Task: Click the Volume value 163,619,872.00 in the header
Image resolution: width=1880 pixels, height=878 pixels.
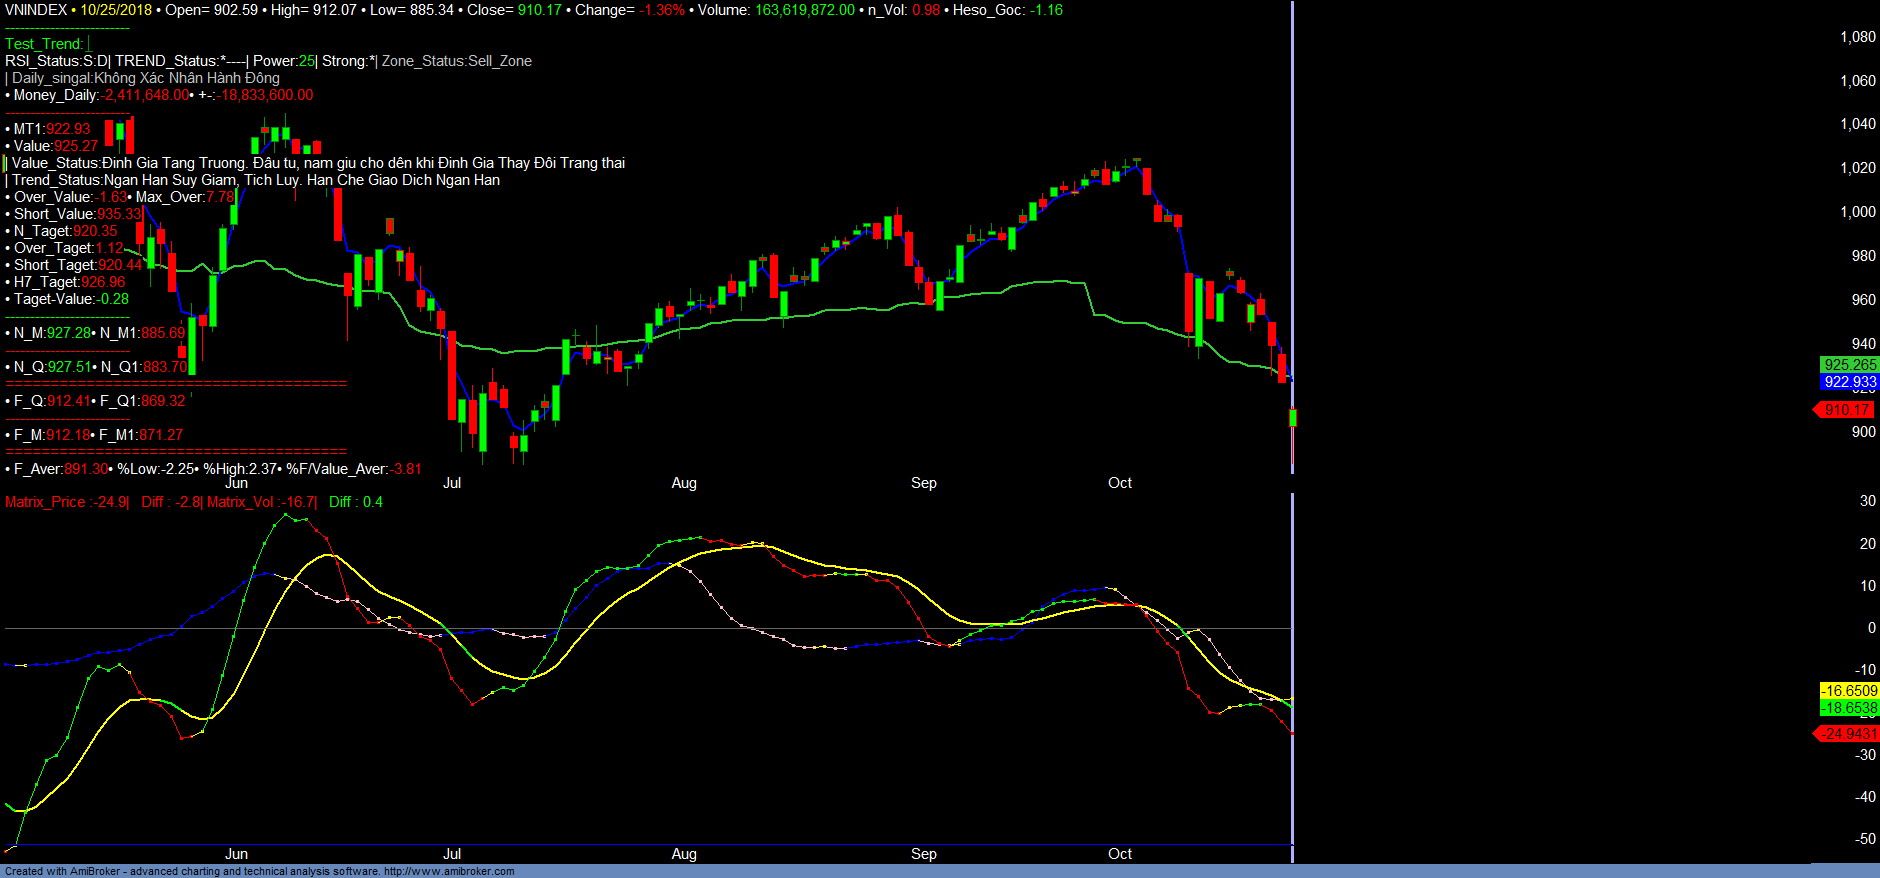Action: point(804,10)
